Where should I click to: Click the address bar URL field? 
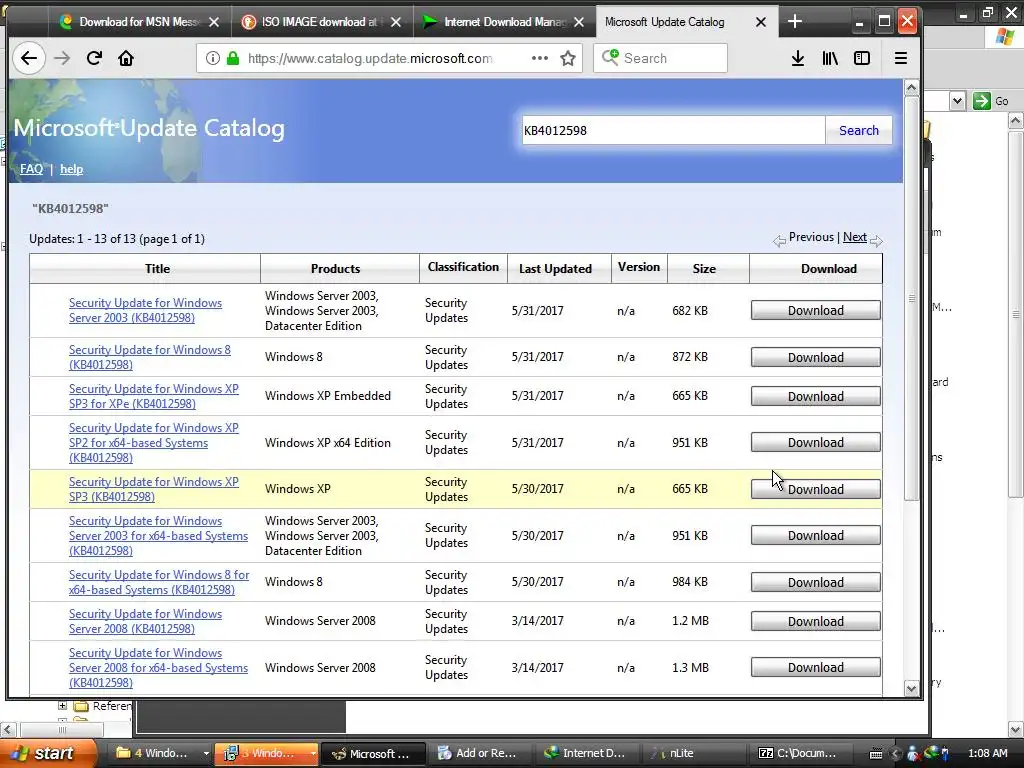point(370,58)
